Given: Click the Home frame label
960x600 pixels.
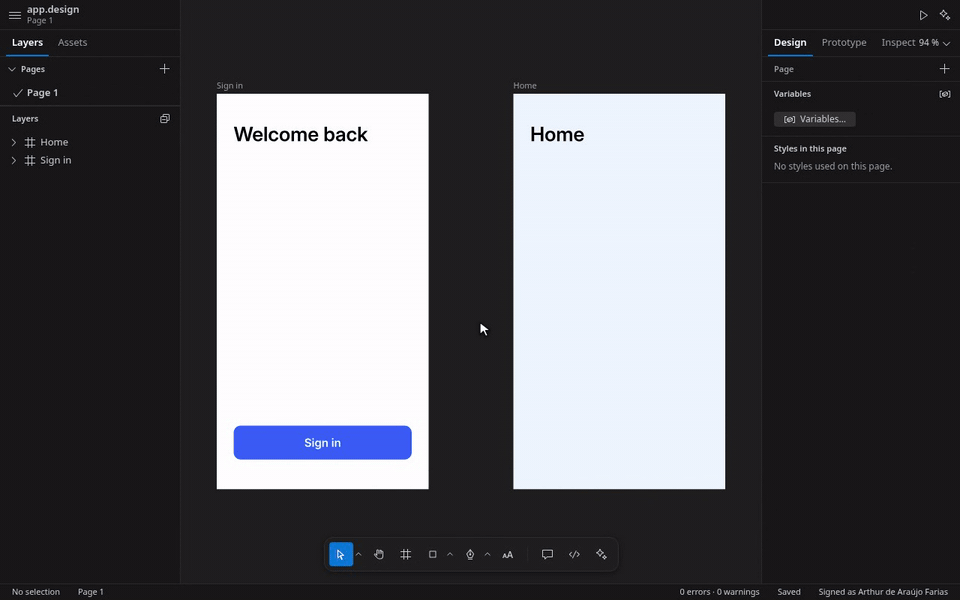Looking at the screenshot, I should (525, 86).
